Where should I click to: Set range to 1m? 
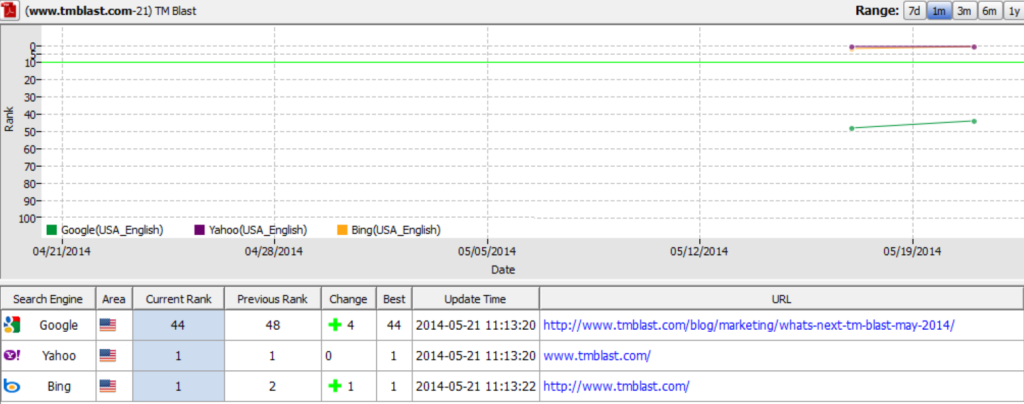[938, 11]
